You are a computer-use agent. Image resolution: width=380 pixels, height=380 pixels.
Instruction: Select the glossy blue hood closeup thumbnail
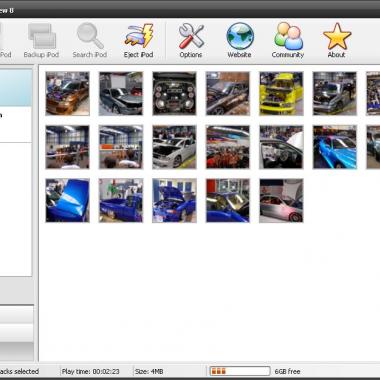[68, 200]
